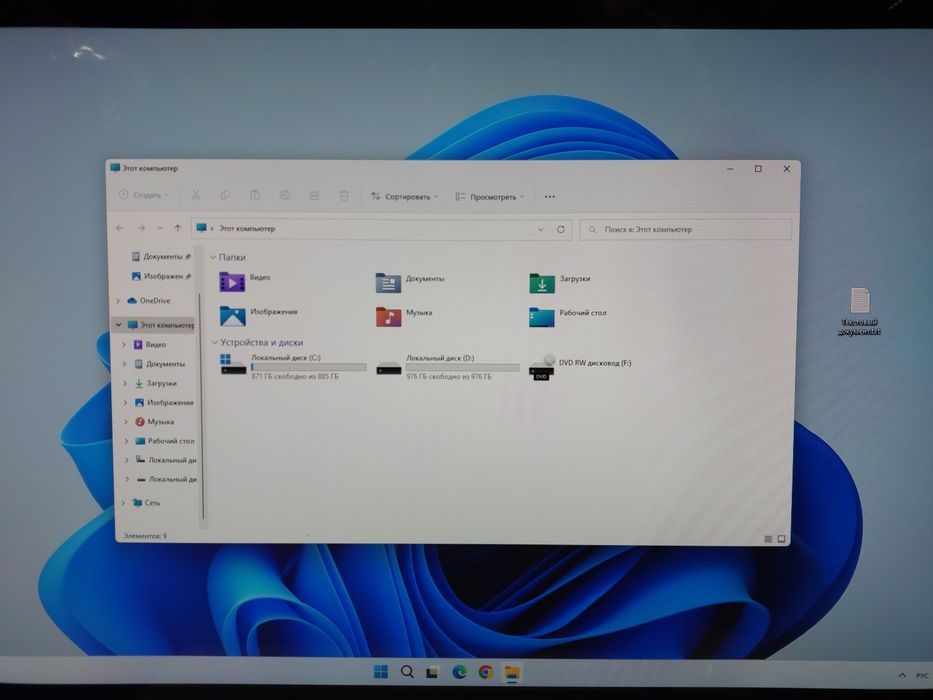Select Локальный диск (C:) drive
933x700 pixels.
tap(293, 366)
